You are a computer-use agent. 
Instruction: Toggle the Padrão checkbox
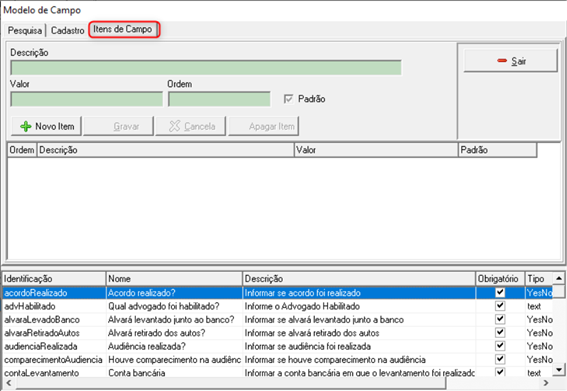pyautogui.click(x=288, y=99)
